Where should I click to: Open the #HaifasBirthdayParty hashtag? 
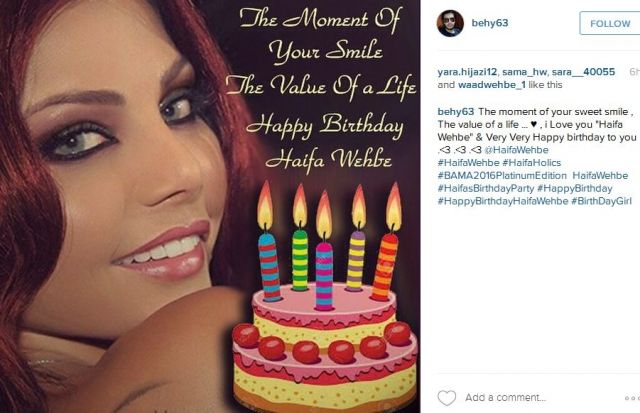(486, 189)
